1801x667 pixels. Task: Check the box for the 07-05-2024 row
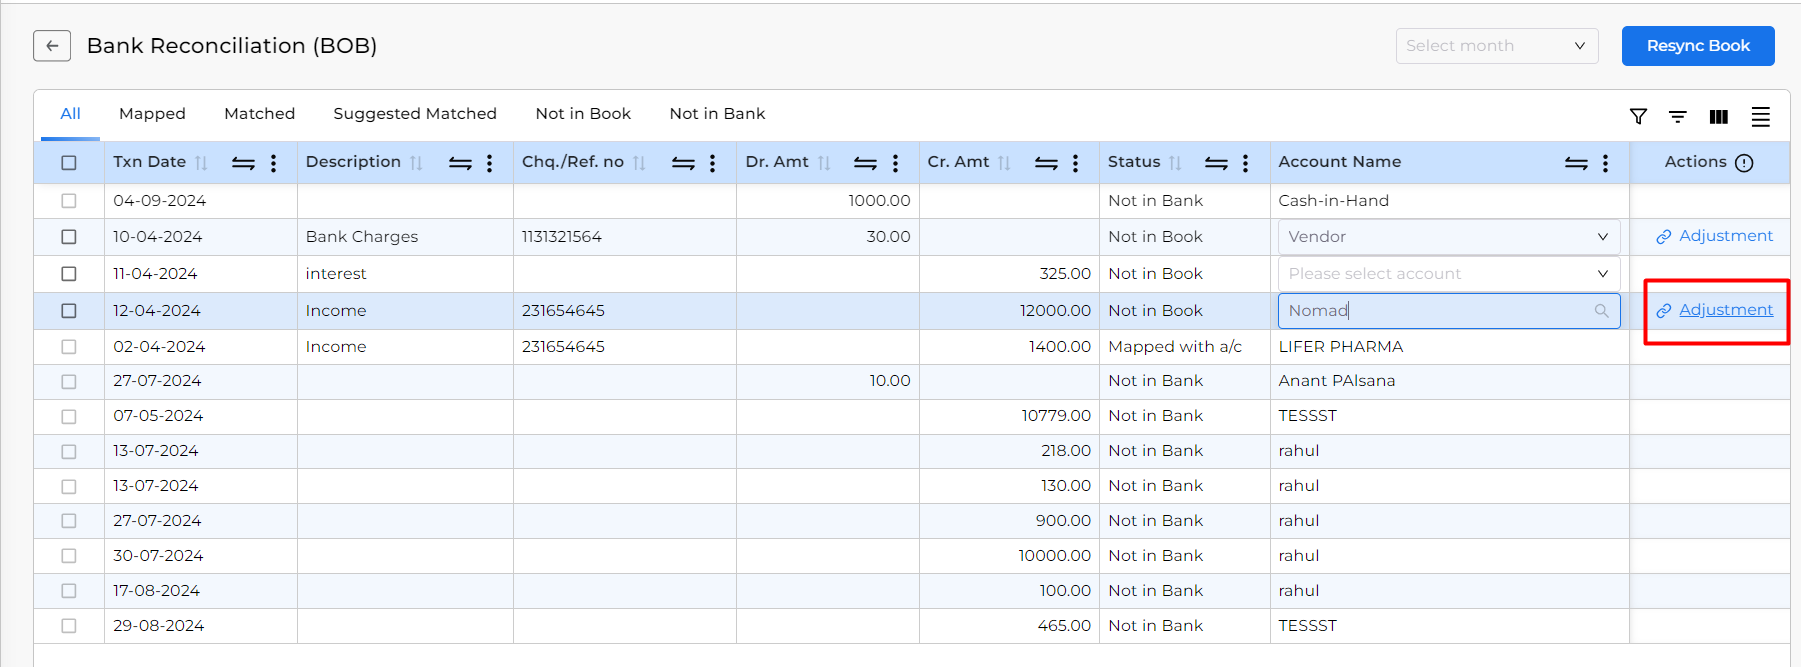[69, 416]
